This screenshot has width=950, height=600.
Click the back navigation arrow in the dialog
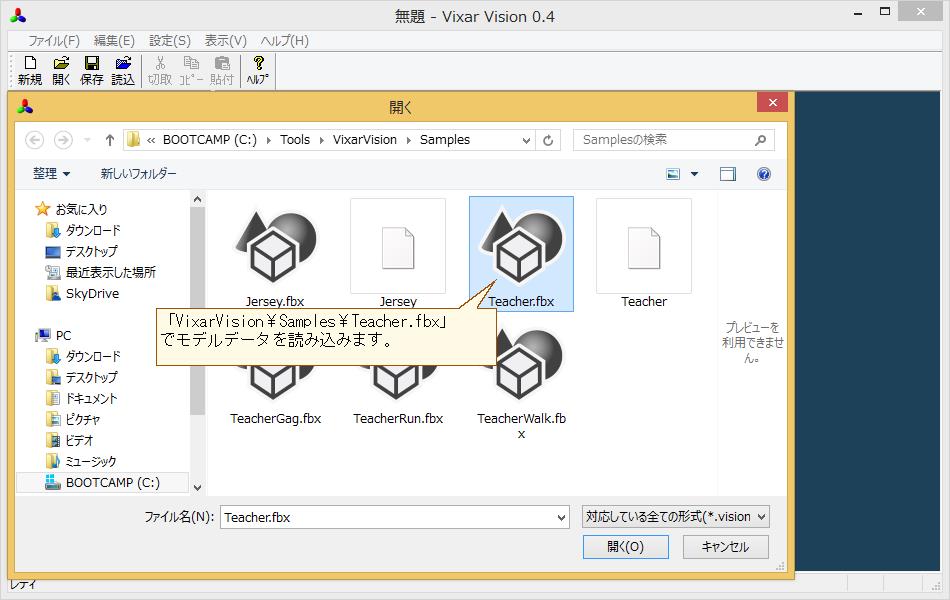point(34,139)
